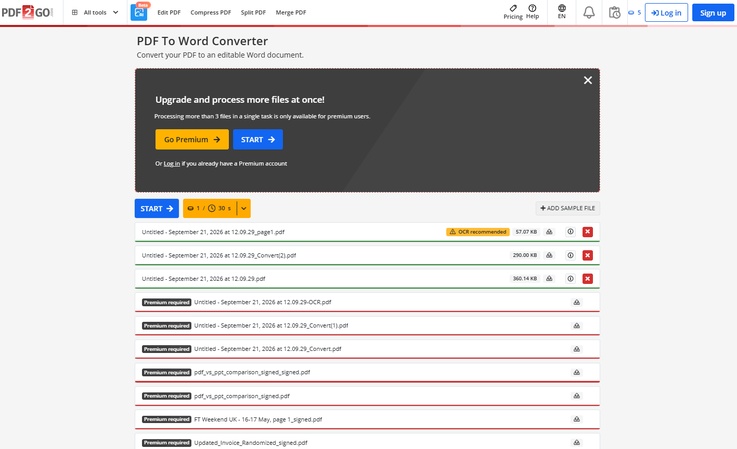This screenshot has height=449, width=737.
Task: Change language via the EN globe icon
Action: [562, 12]
